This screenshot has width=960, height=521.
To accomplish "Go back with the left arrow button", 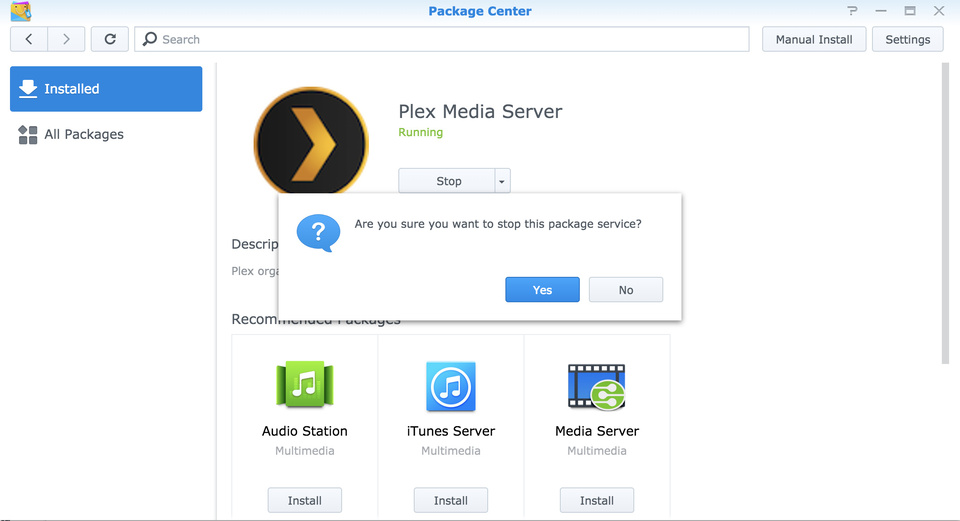I will click(29, 39).
